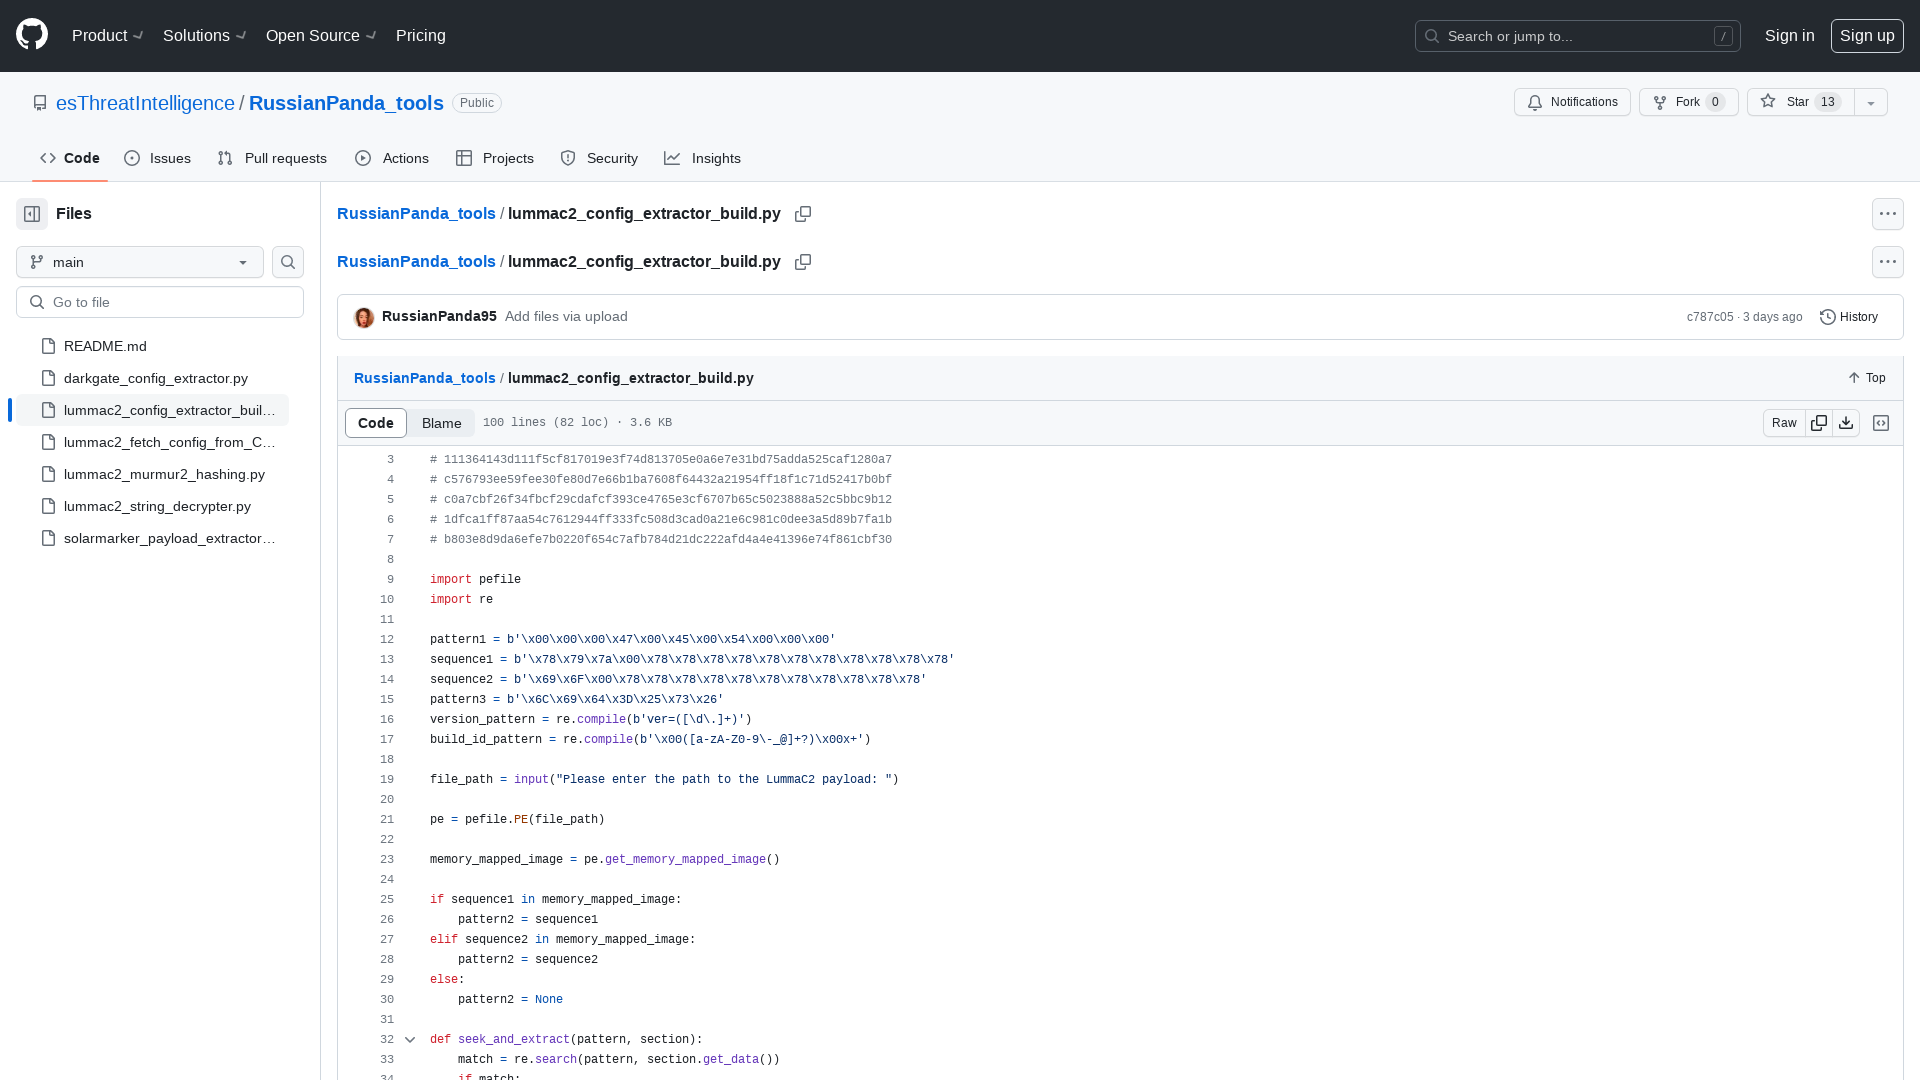Expand the Product menu

coord(108,35)
